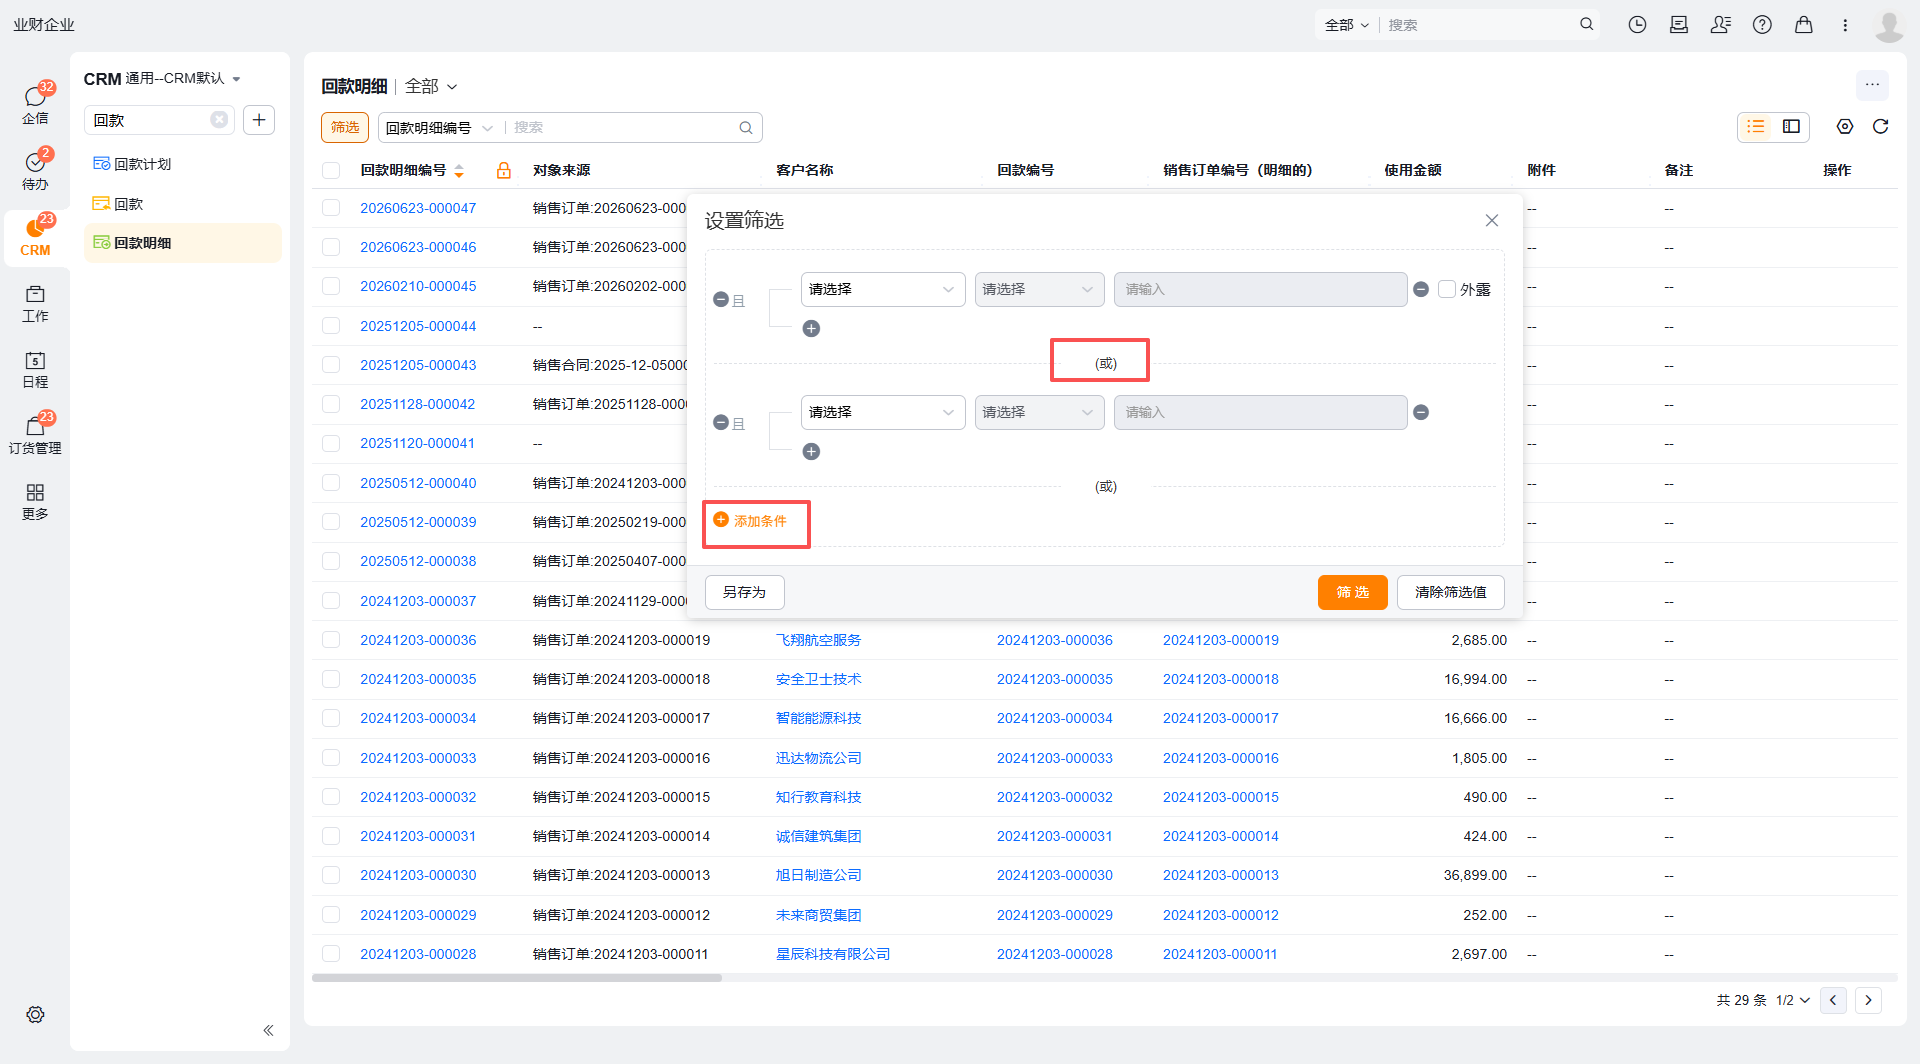Open record link 20241203-000036 in first column
1920x1064 pixels.
click(x=418, y=640)
